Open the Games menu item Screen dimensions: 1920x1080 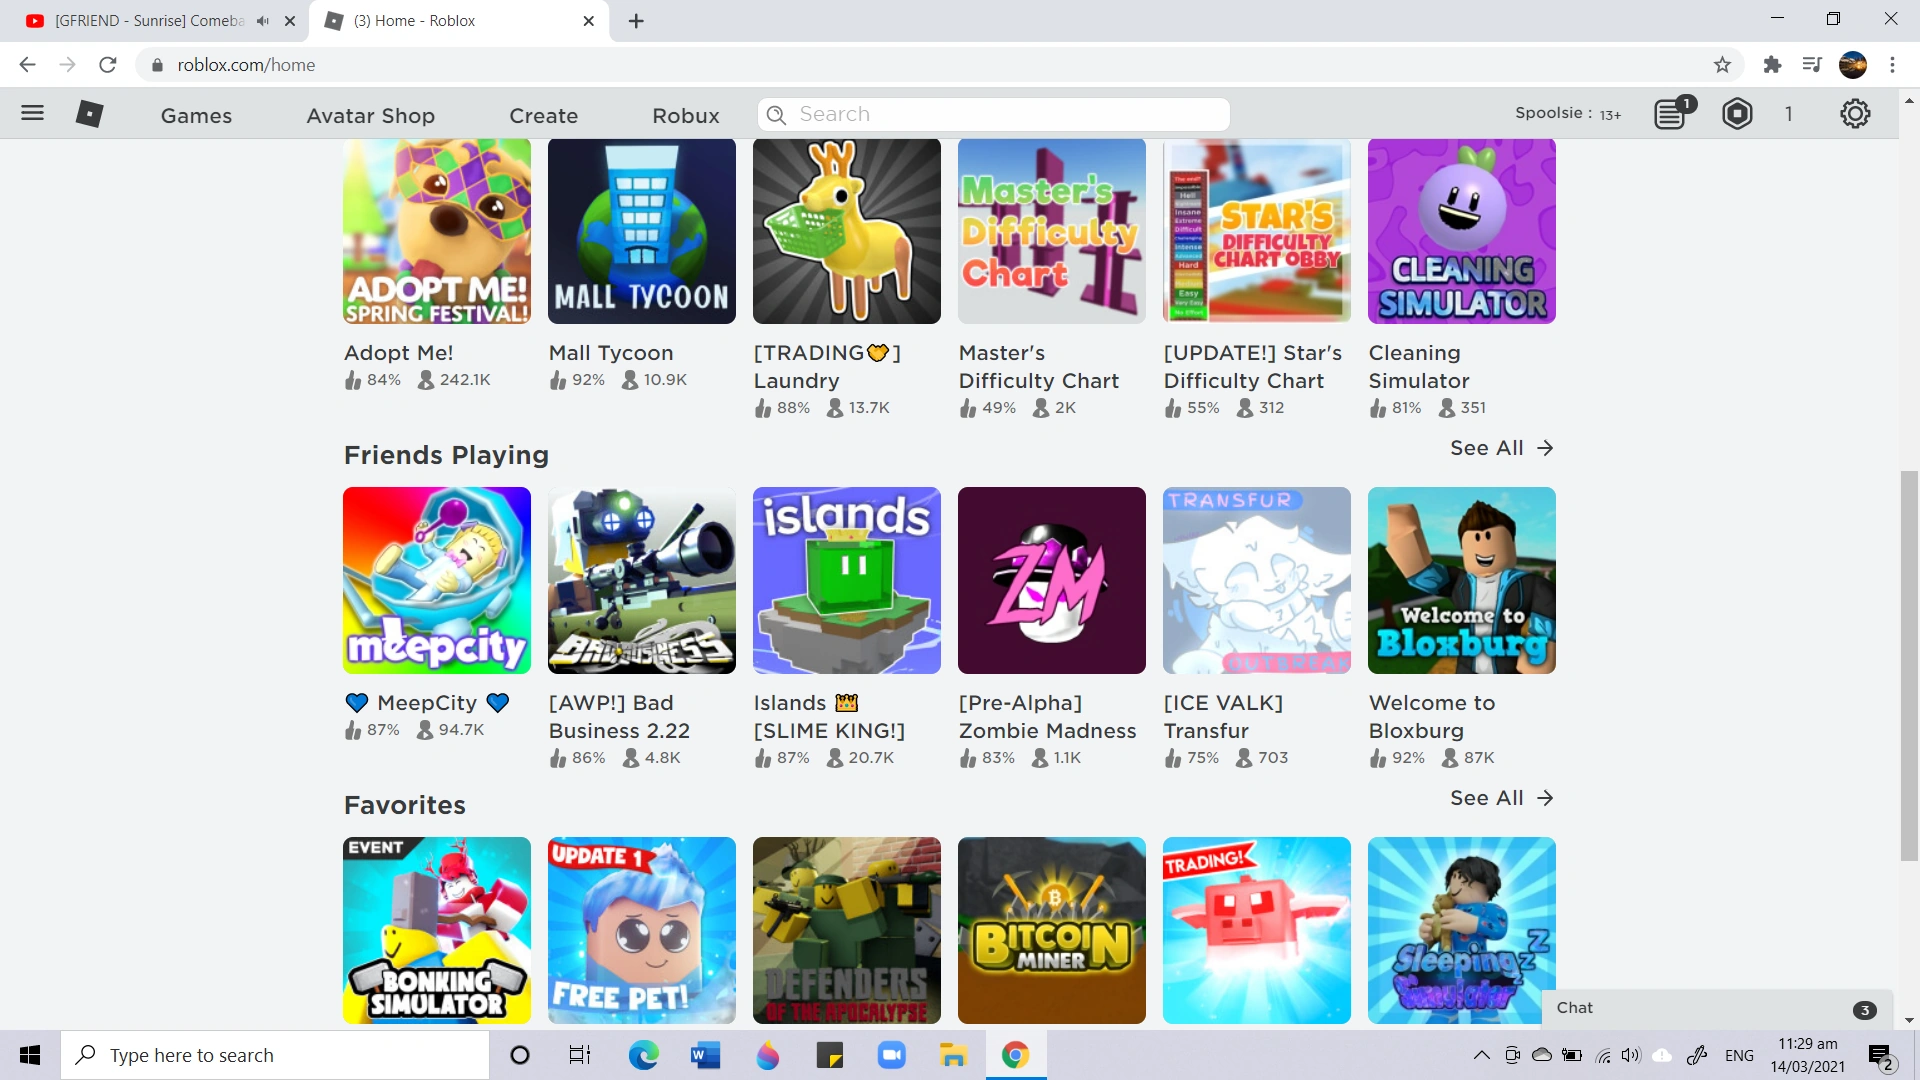click(196, 116)
